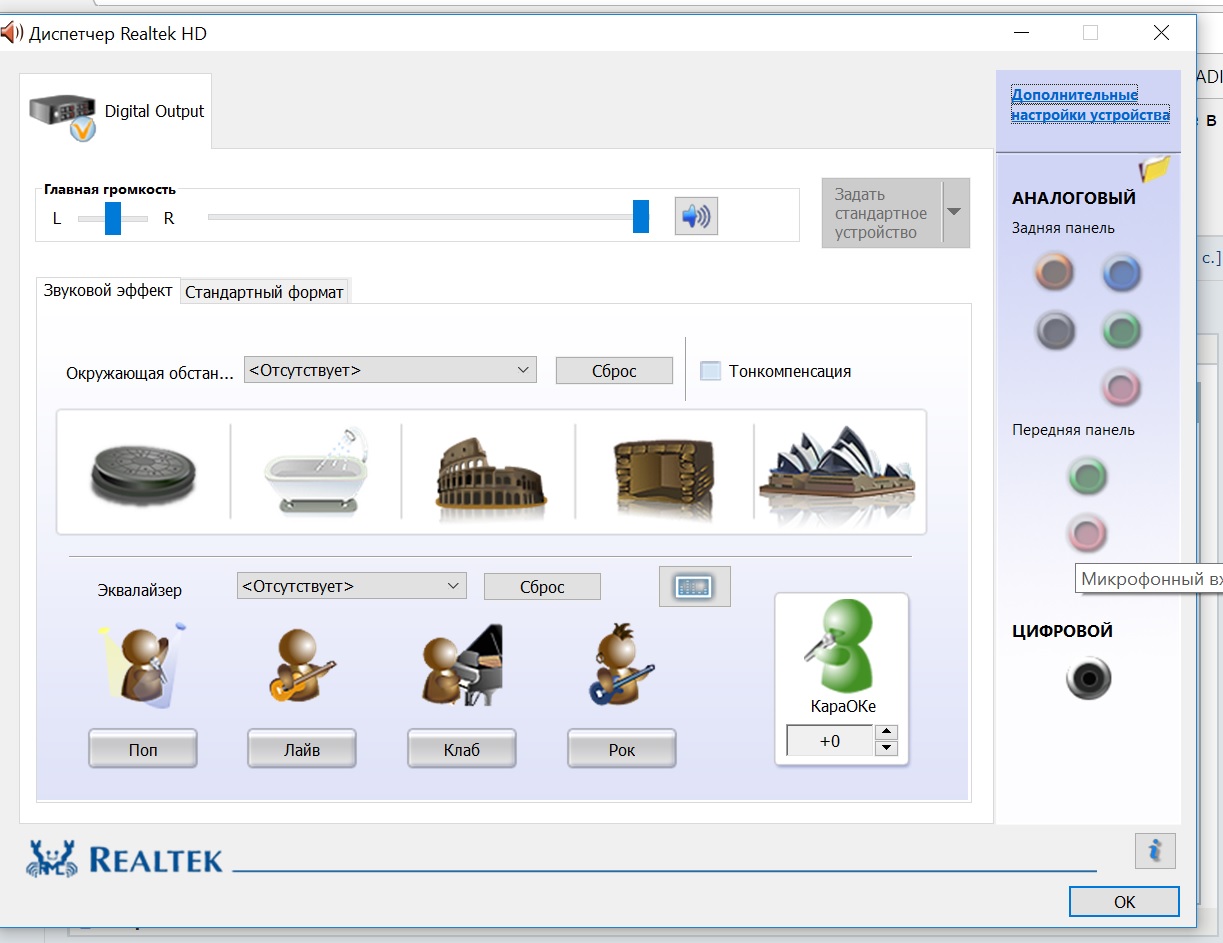Viewport: 1223px width, 943px height.
Task: Click the digital output jack icon
Action: (1088, 679)
